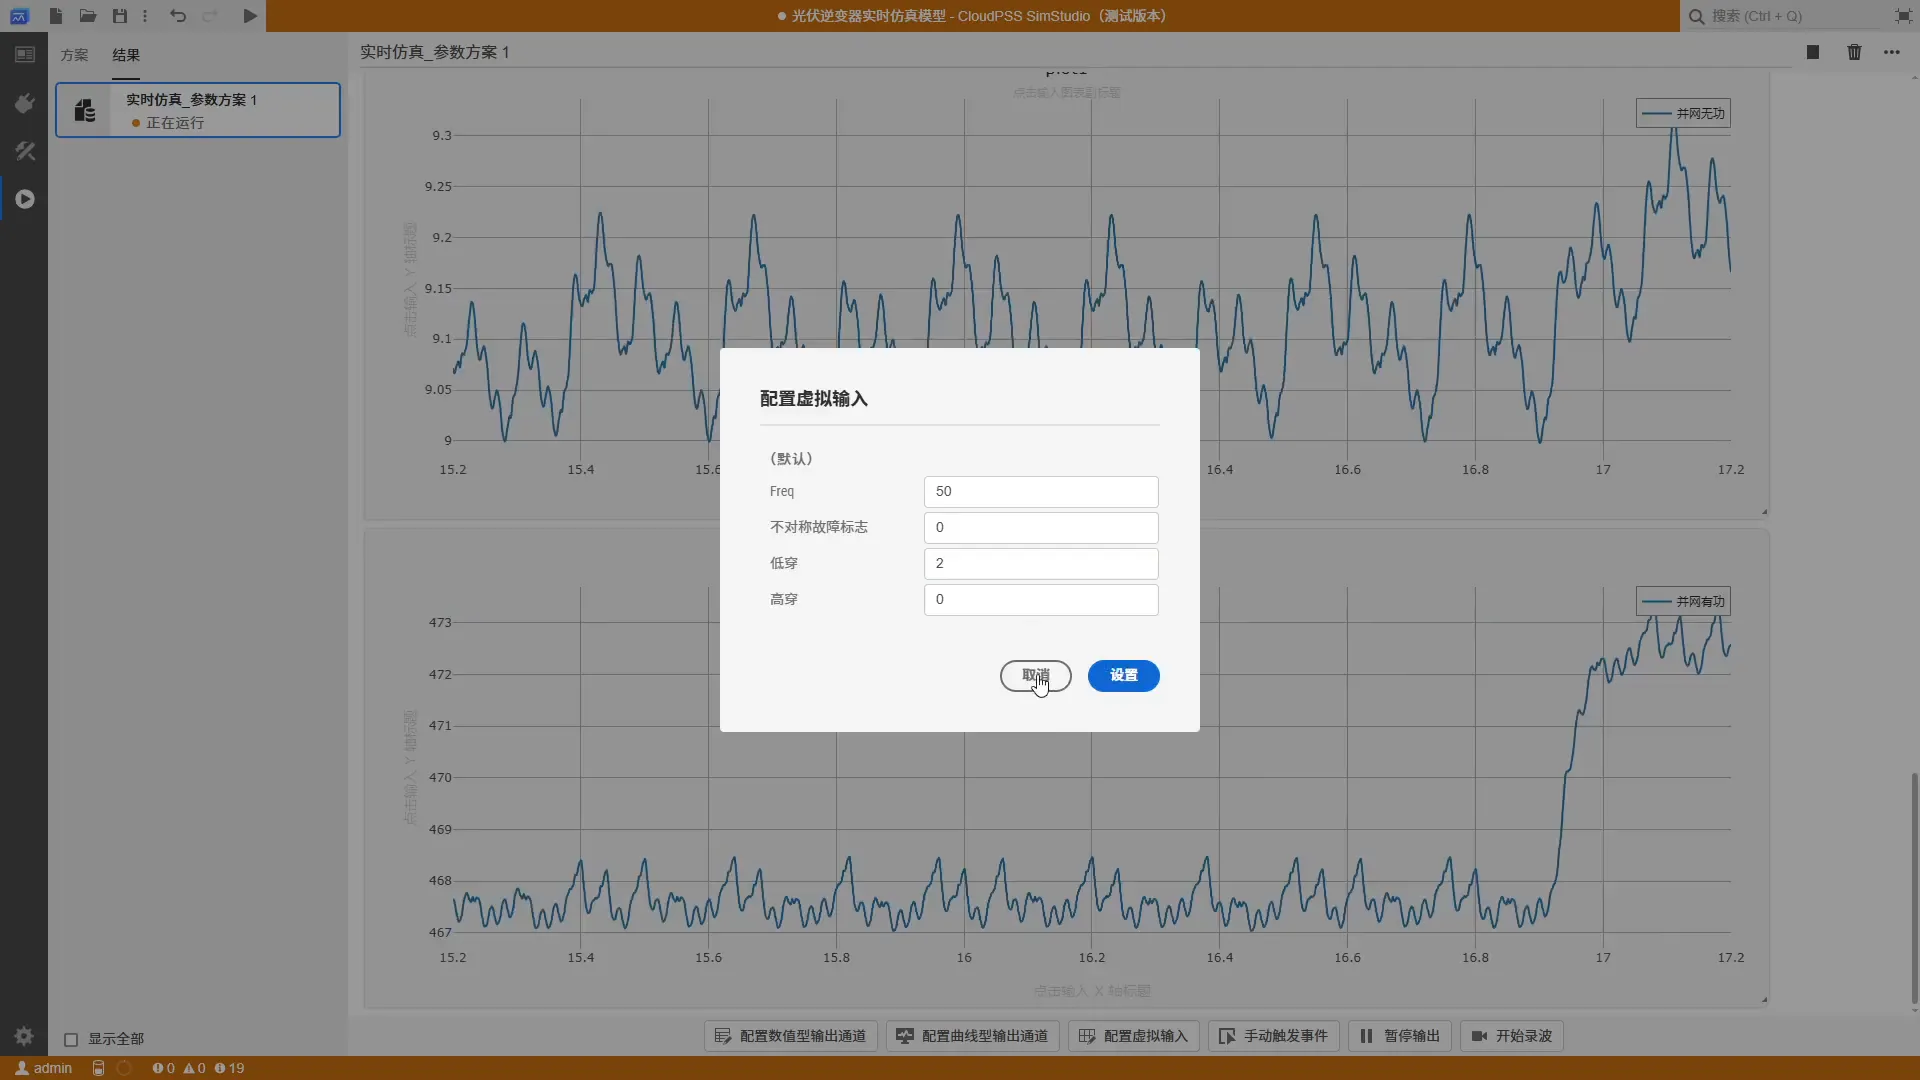Click the Freq input field
Viewport: 1920px width, 1080px height.
(x=1041, y=492)
